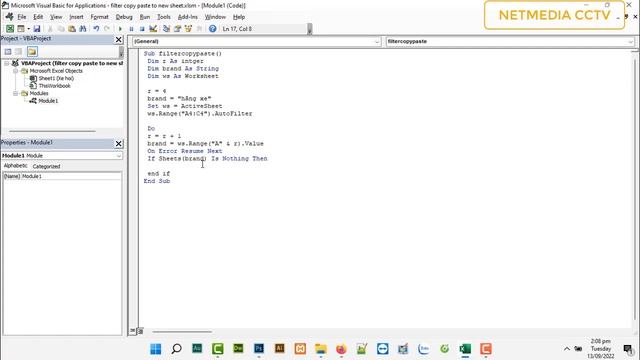Open the Add-Ins menu
This screenshot has width=640, height=360.
click(187, 17)
